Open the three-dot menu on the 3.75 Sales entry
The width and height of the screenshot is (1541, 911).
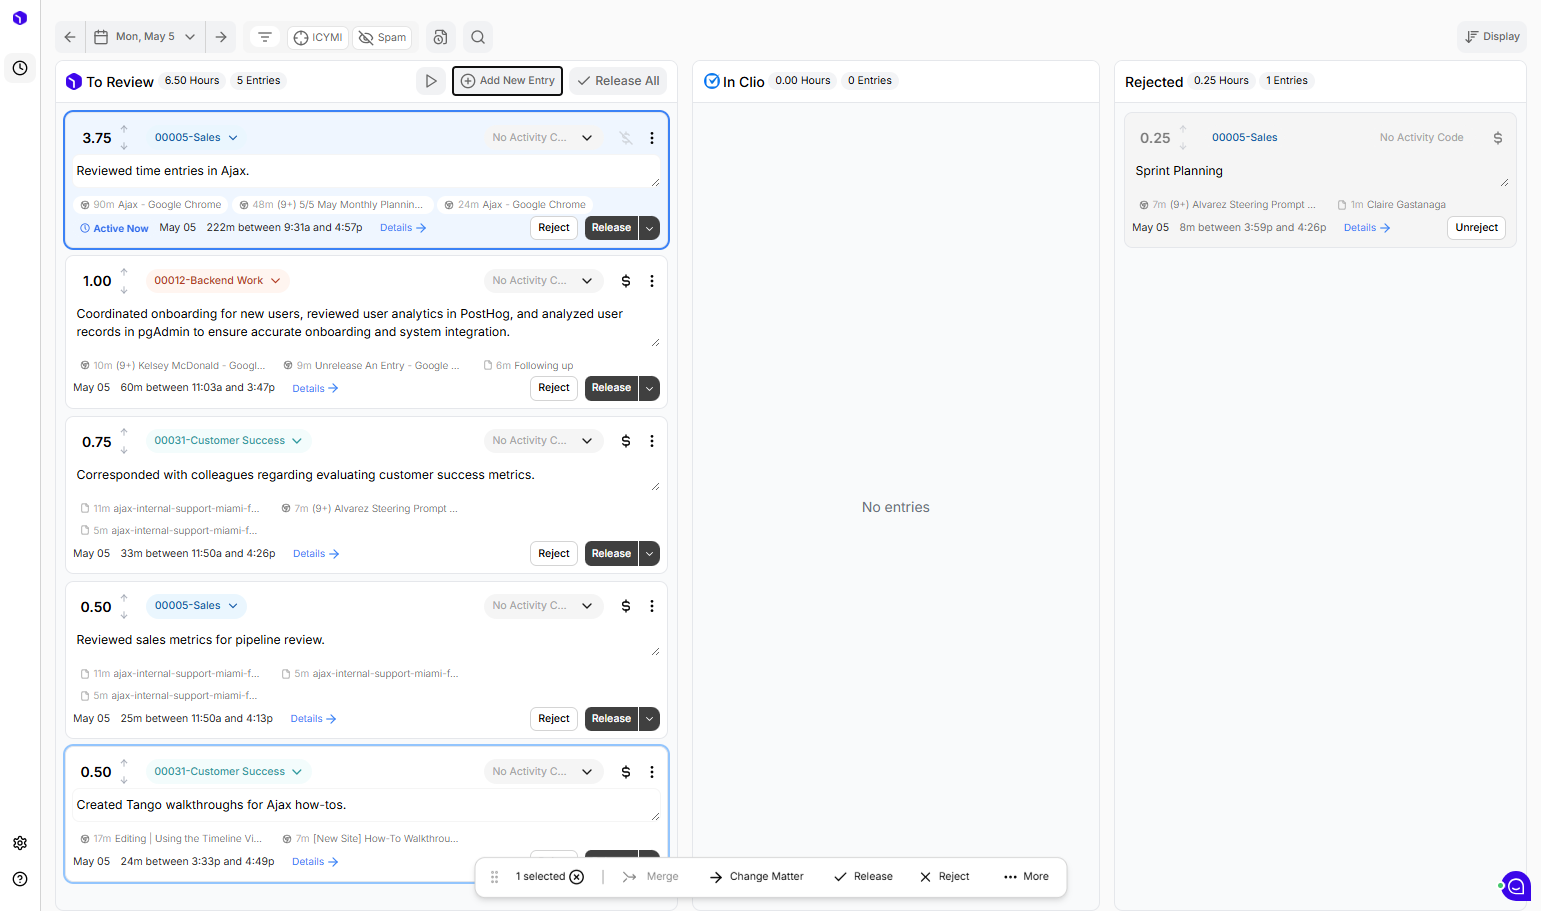click(x=652, y=138)
